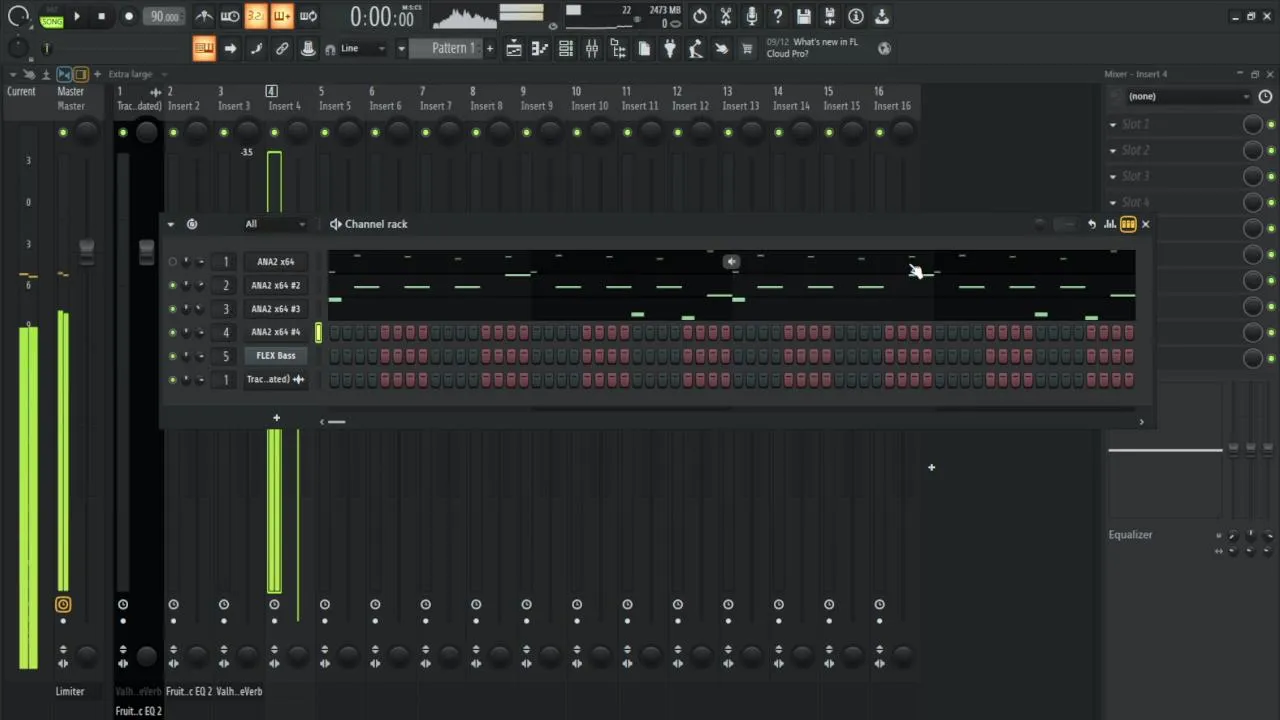1280x720 pixels.
Task: Toggle mute LED on Insert 5
Action: (x=324, y=132)
